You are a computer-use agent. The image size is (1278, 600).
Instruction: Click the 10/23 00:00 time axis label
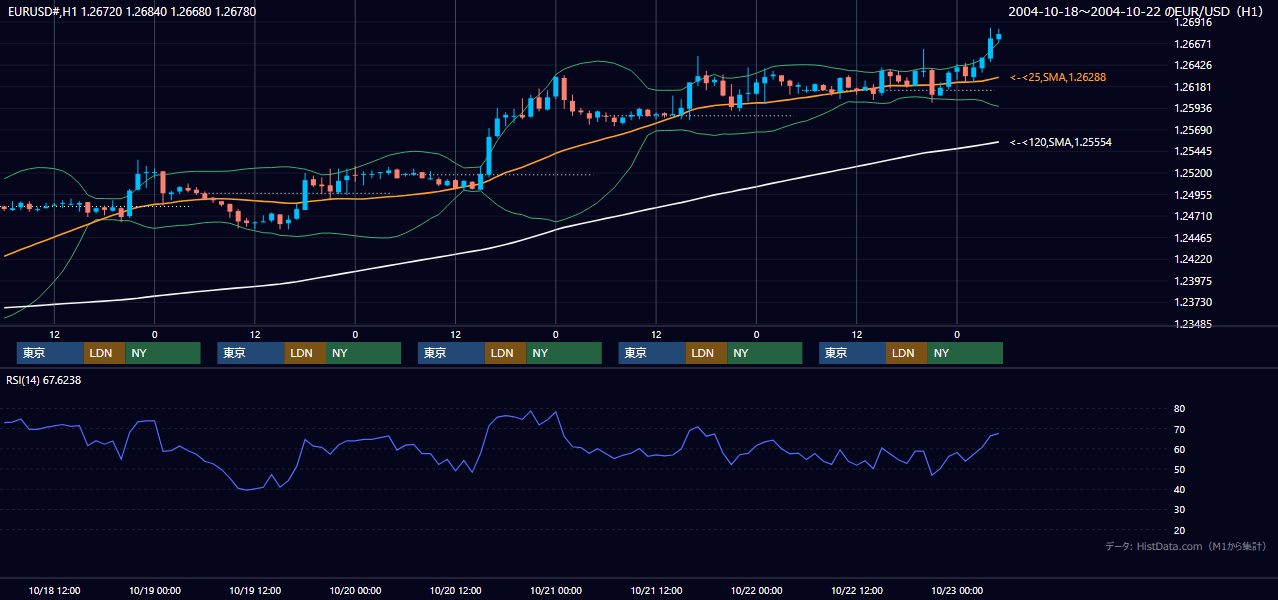click(x=957, y=590)
